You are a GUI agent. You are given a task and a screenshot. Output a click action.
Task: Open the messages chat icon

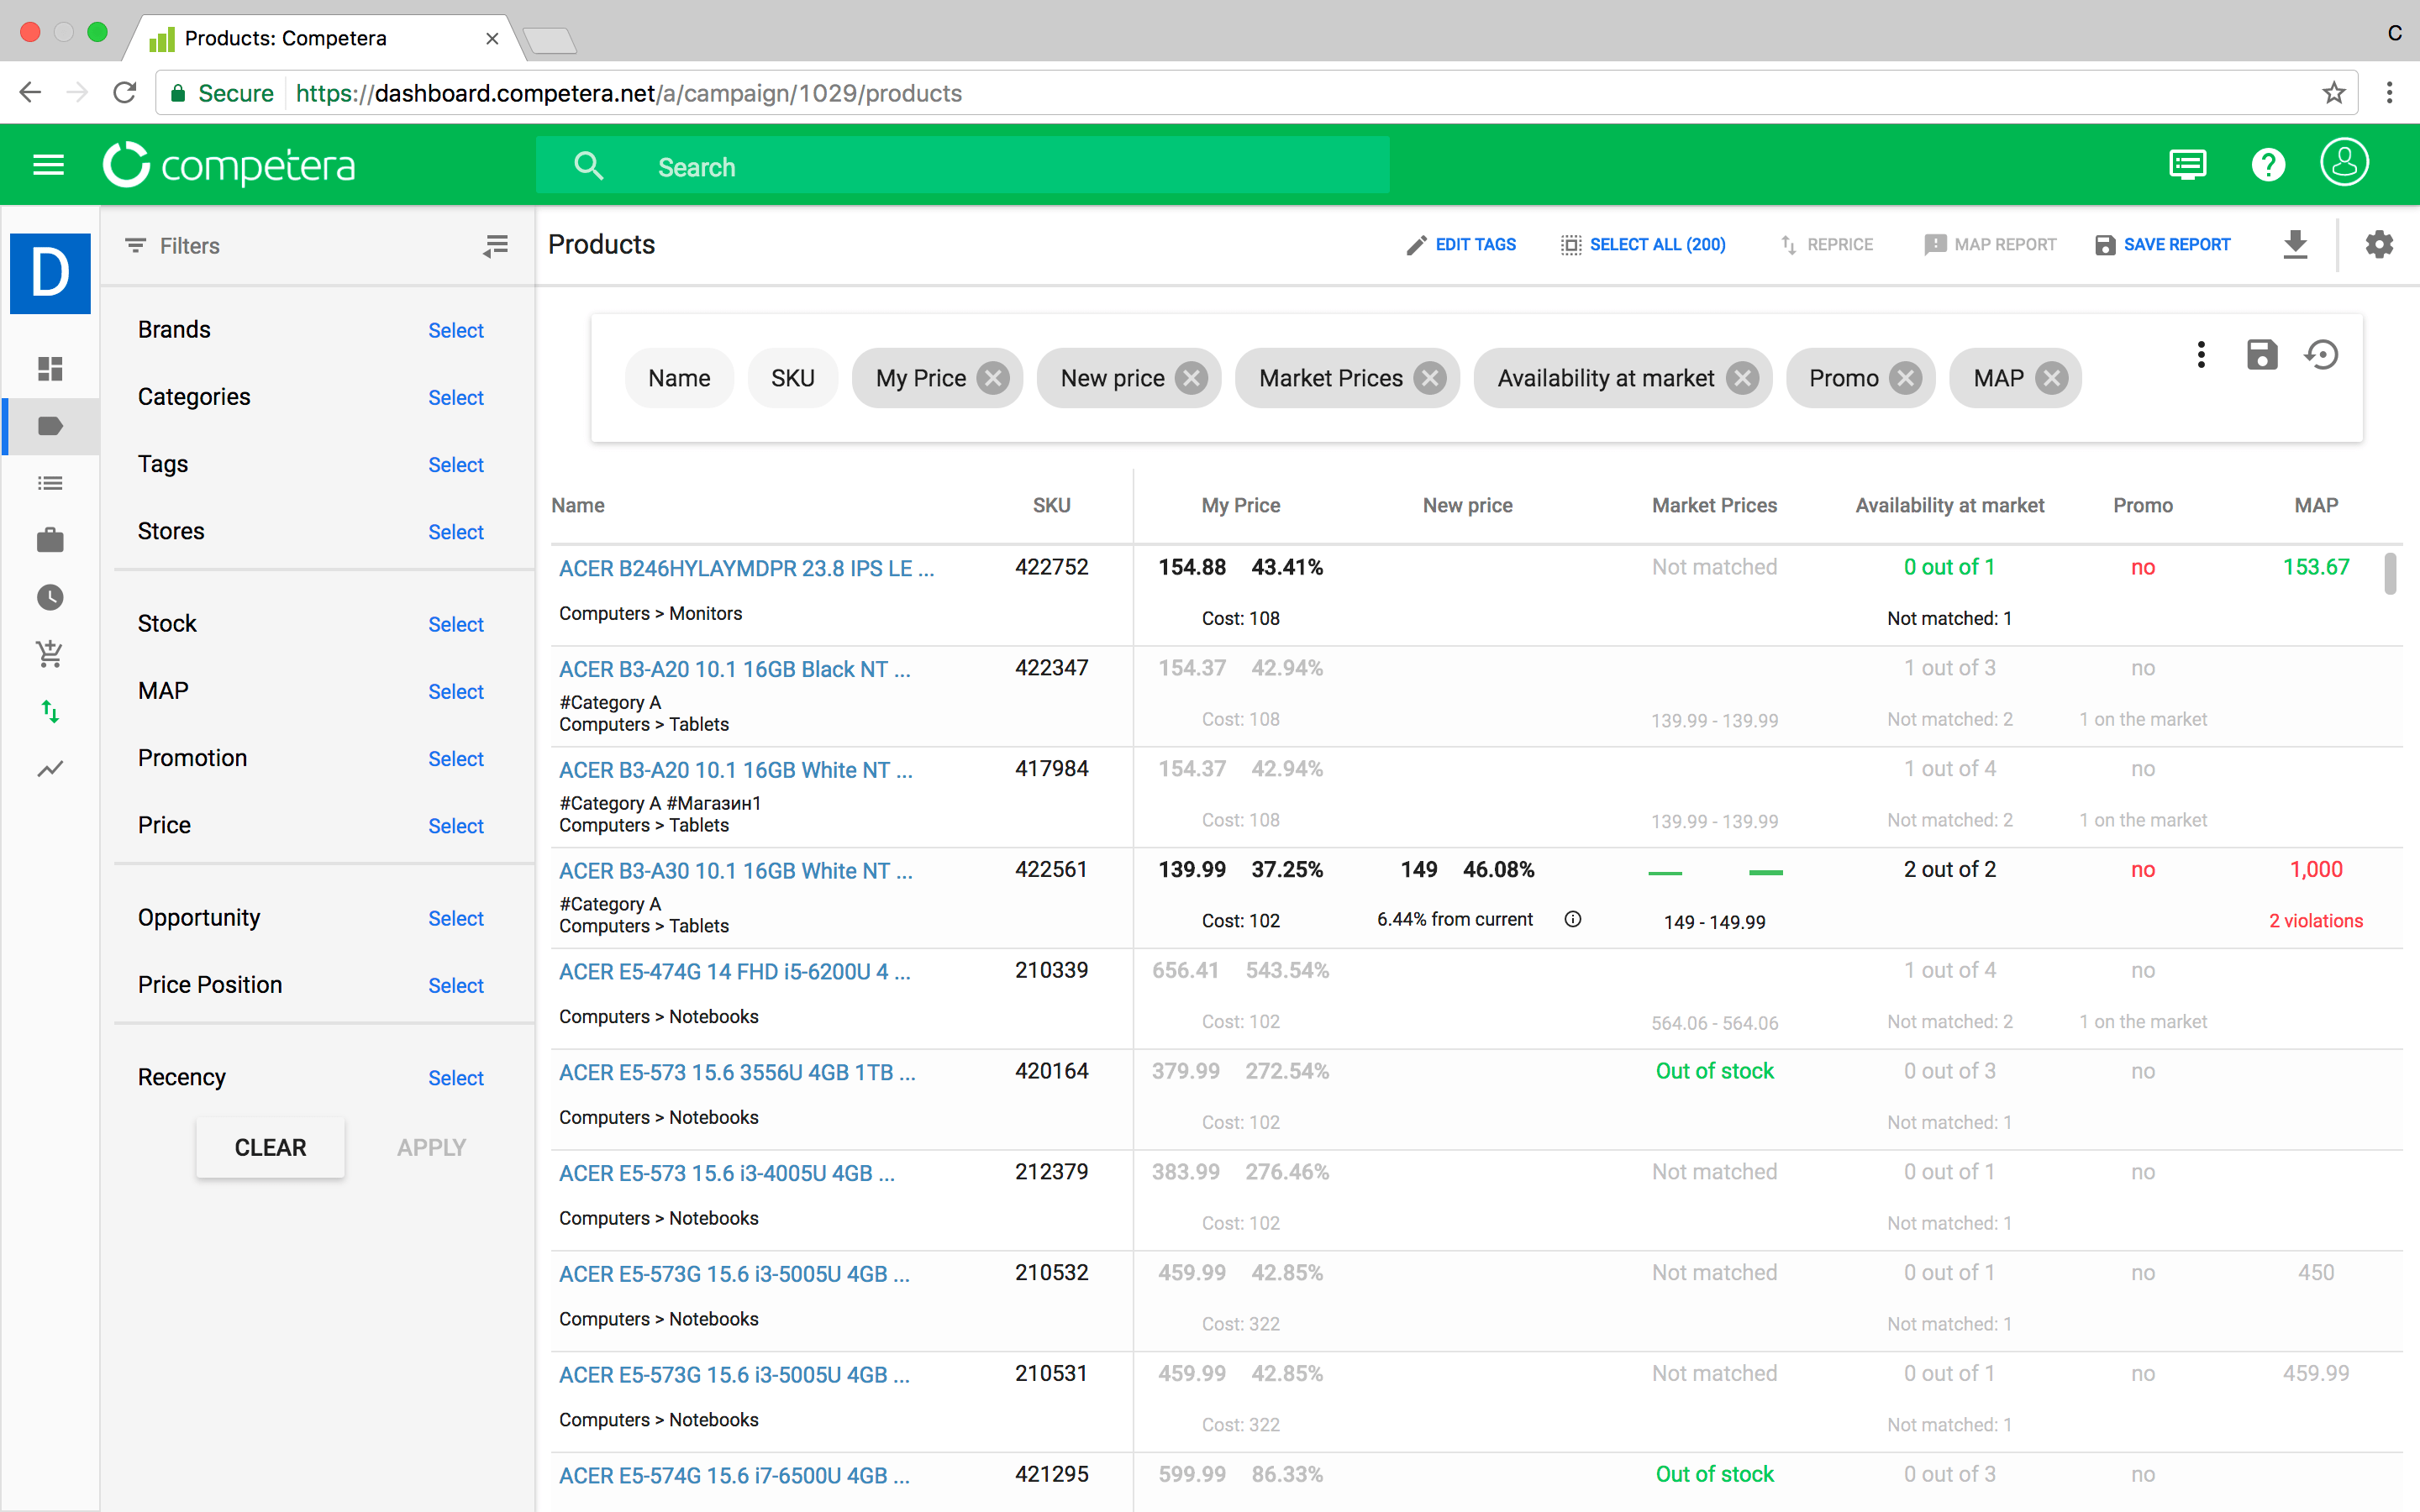click(2187, 165)
